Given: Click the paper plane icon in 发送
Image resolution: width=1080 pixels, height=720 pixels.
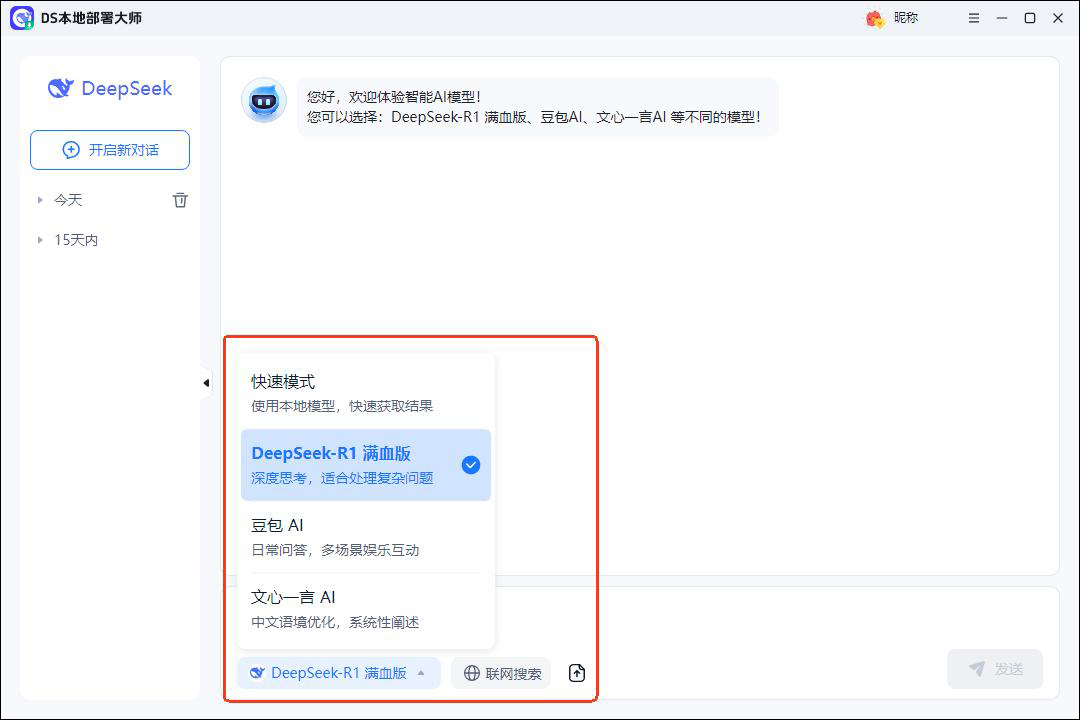Looking at the screenshot, I should 977,668.
